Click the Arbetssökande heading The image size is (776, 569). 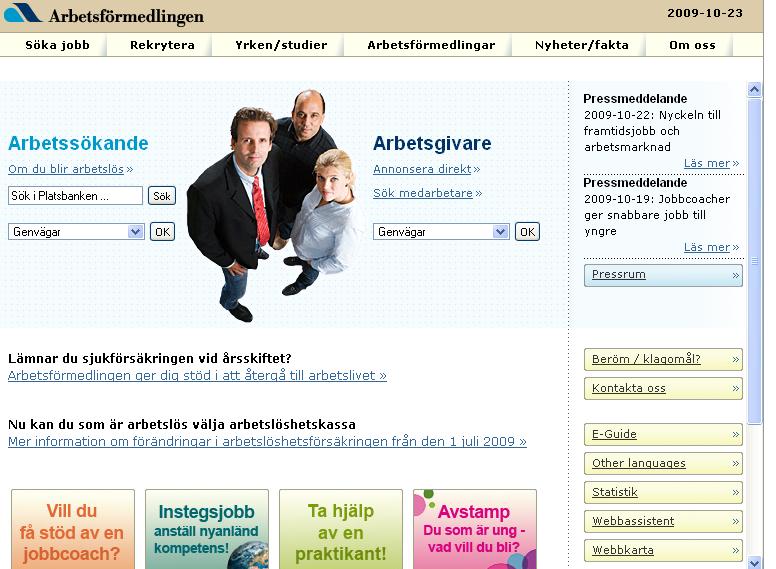click(78, 143)
